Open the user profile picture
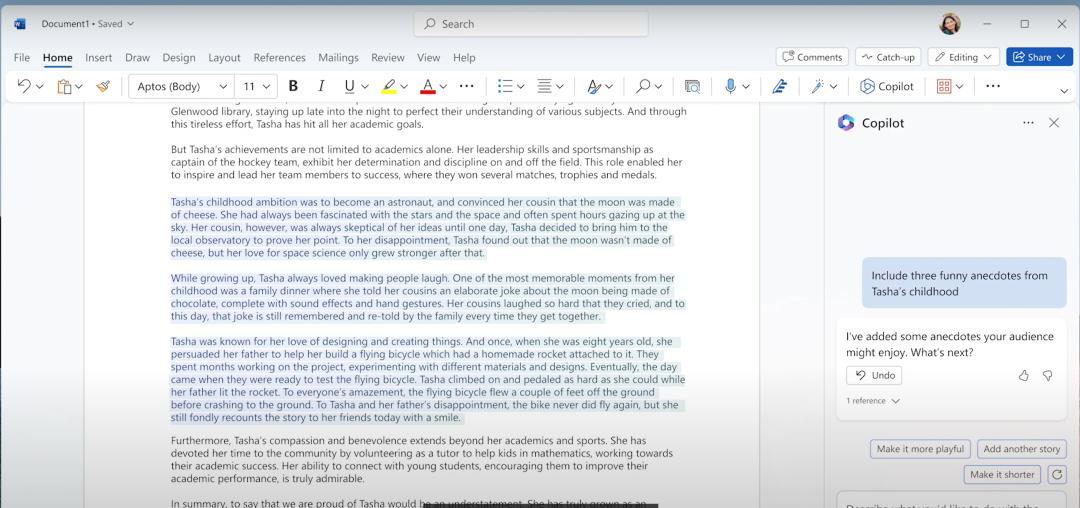 tap(950, 24)
